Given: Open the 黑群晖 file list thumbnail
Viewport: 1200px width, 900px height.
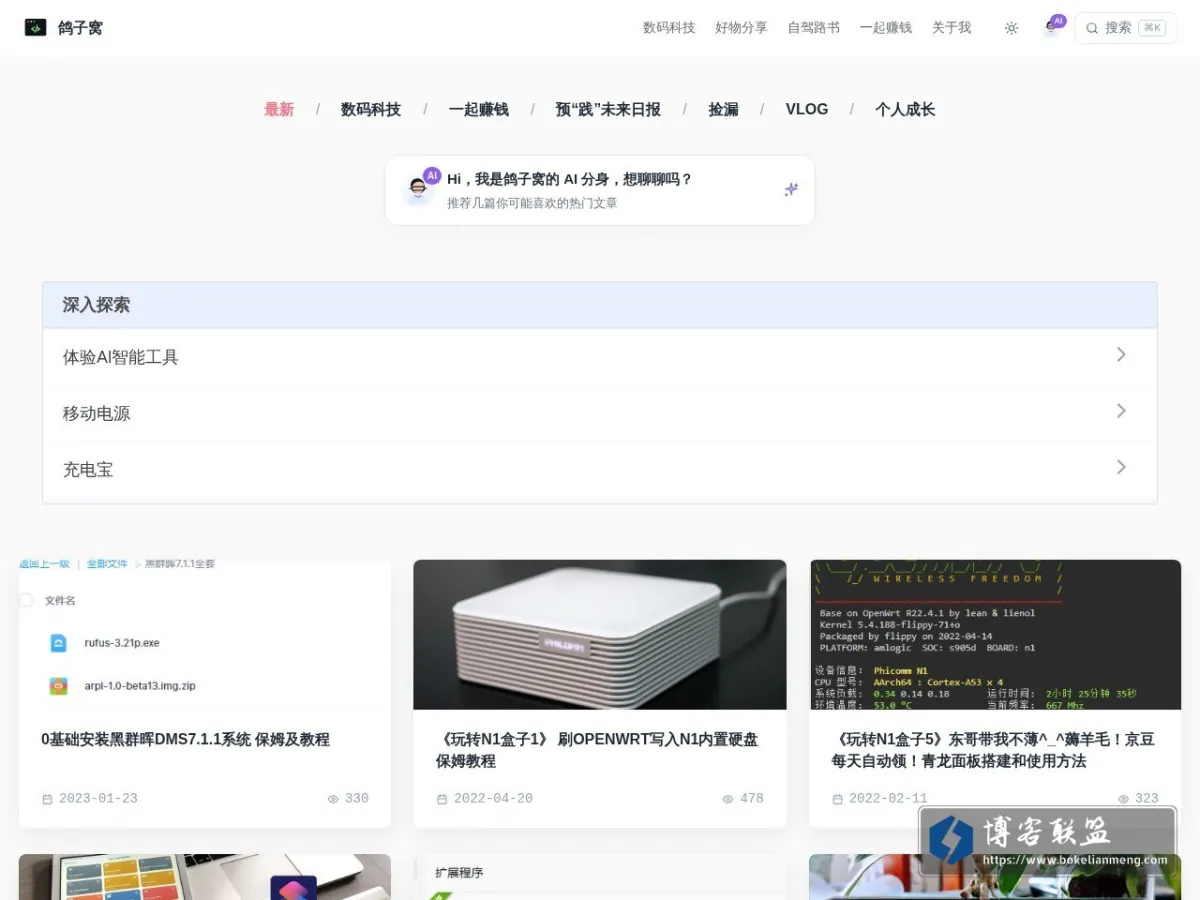Looking at the screenshot, I should click(205, 634).
